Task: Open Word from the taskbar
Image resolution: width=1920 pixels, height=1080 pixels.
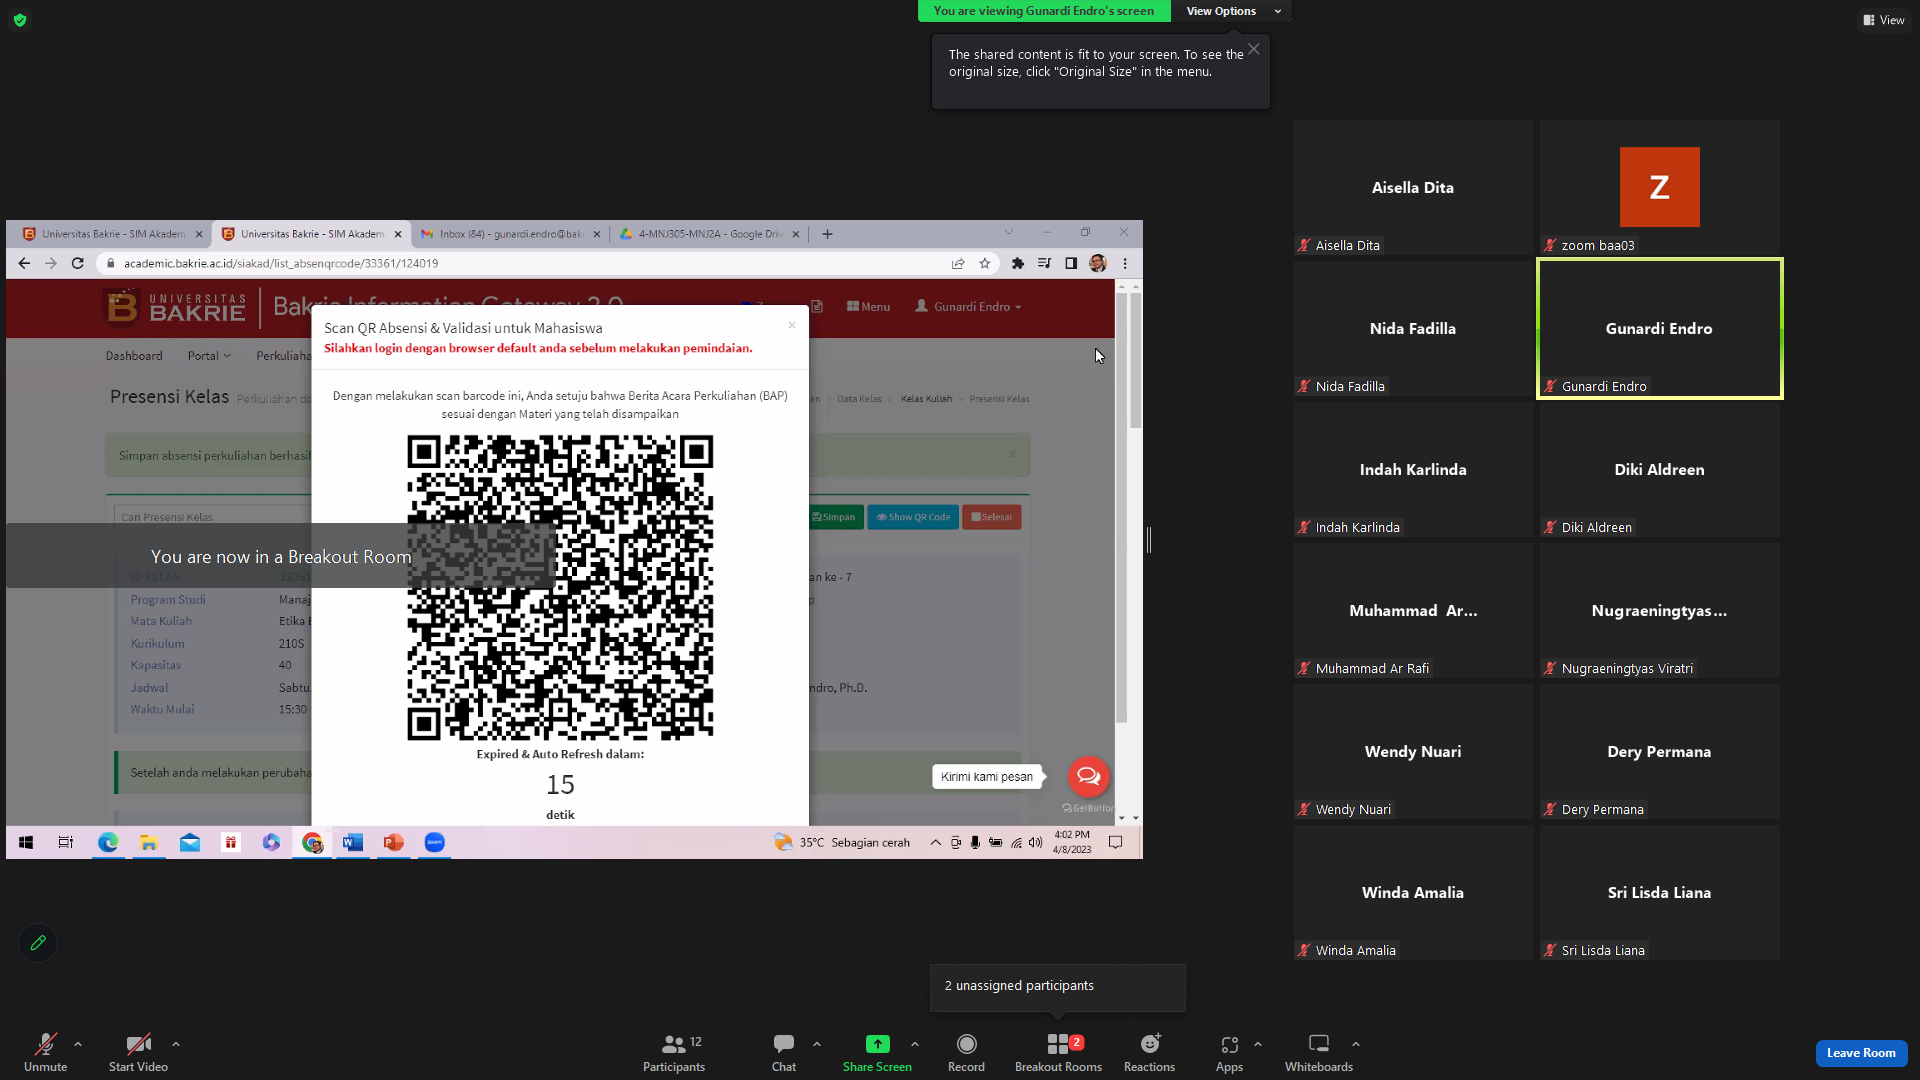Action: (x=353, y=843)
